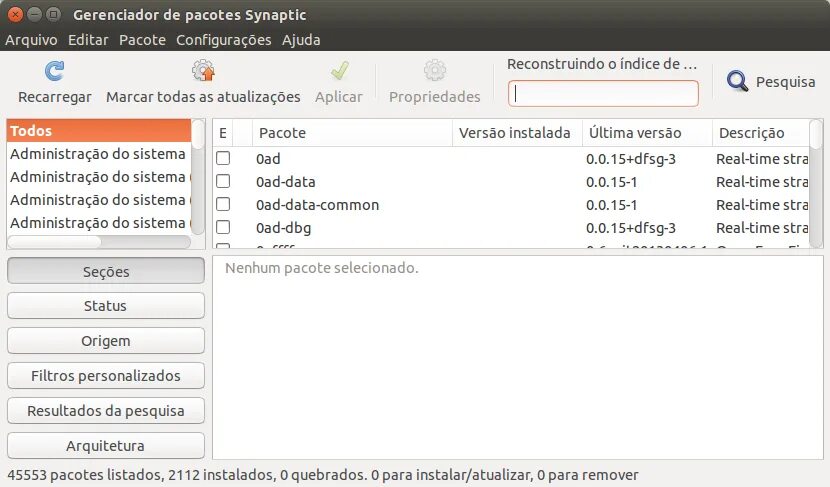Click the Resultados da pesquisa button

[x=106, y=410]
